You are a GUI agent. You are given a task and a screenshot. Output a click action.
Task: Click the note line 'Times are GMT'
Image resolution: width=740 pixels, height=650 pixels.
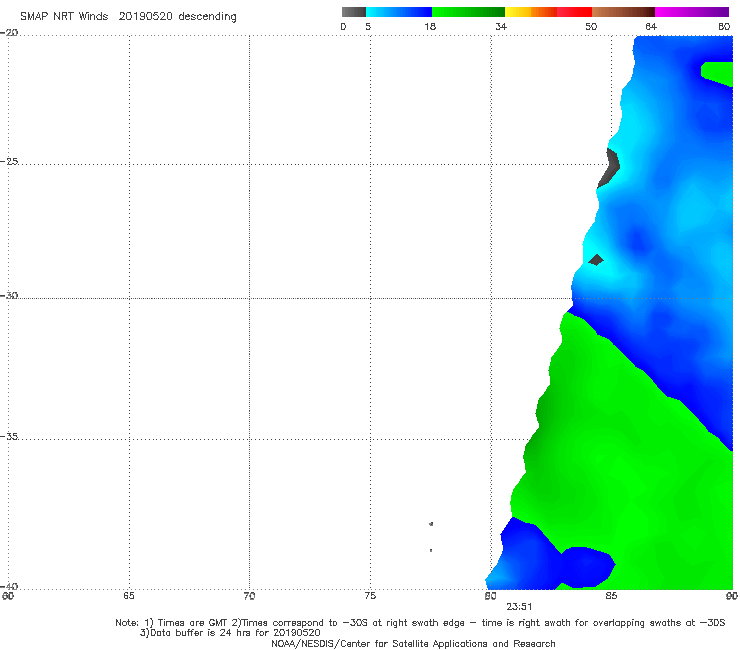point(192,623)
